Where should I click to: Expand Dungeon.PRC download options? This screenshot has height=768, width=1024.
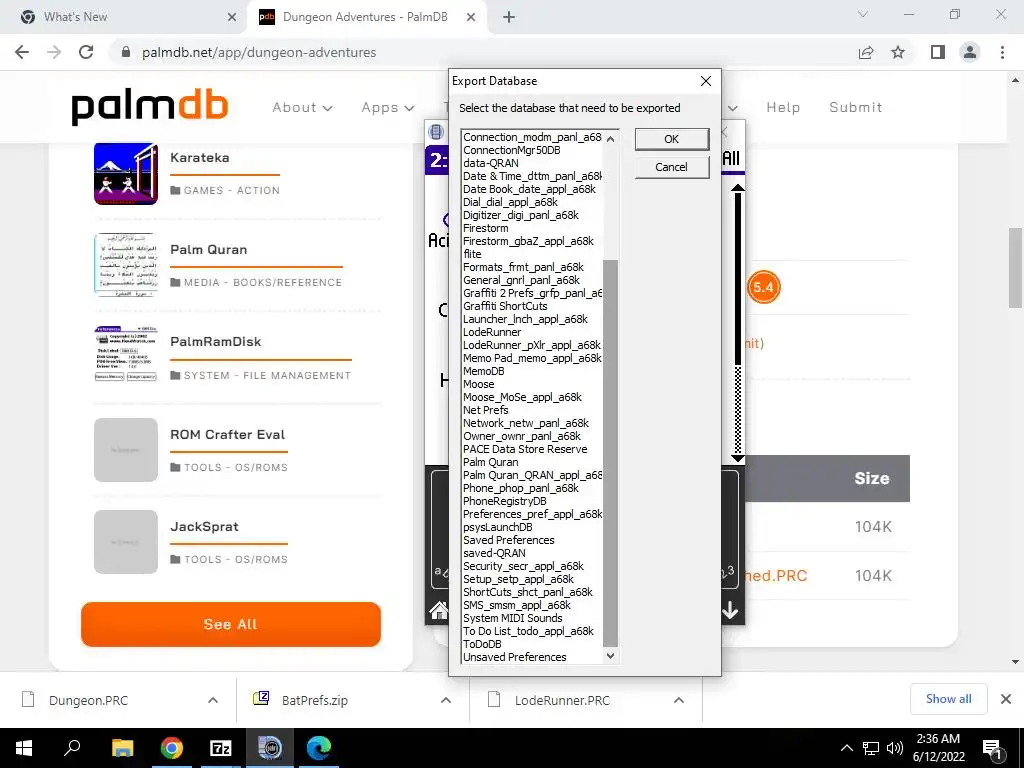[x=213, y=700]
